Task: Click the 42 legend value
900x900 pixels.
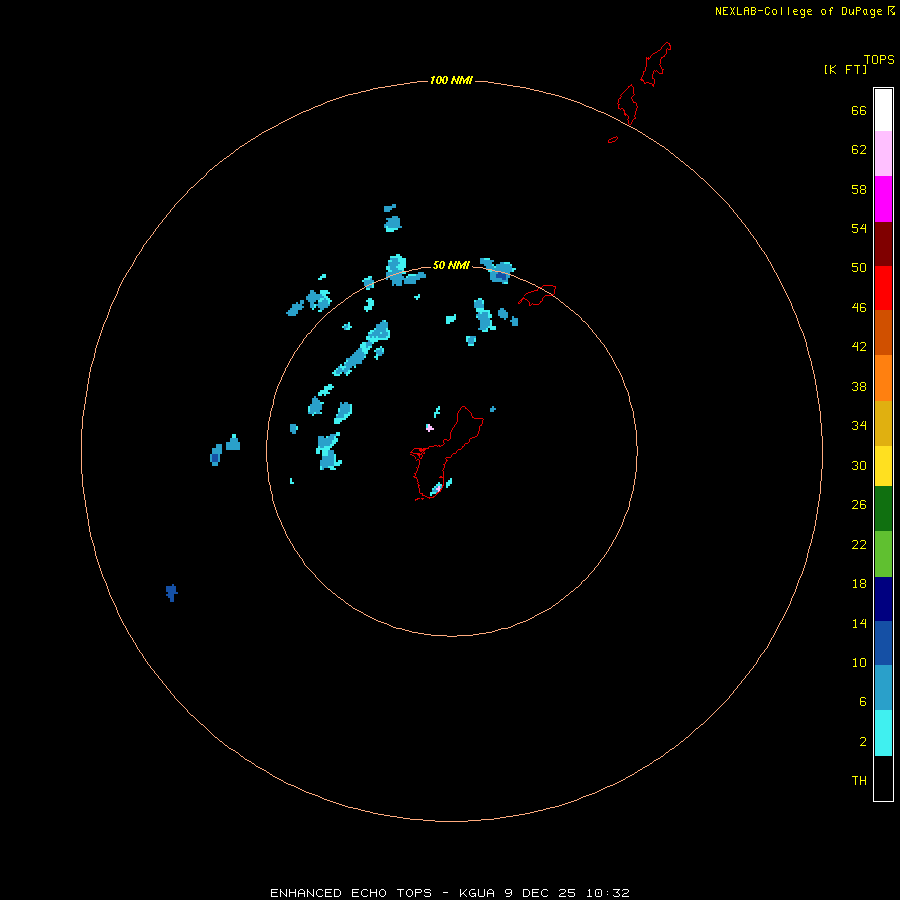Action: tap(859, 347)
